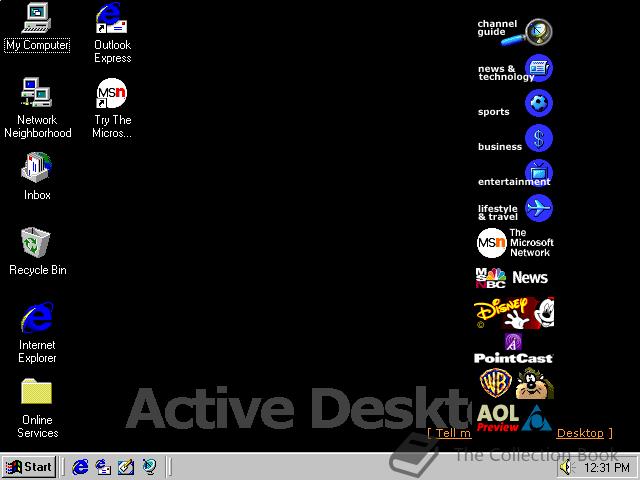Open the news & technology channel

click(514, 69)
